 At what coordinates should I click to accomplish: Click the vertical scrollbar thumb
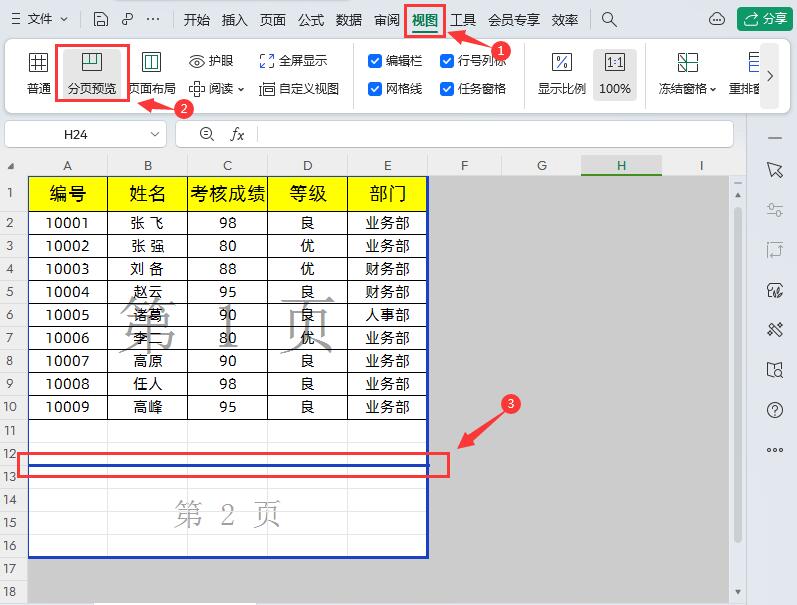(738, 374)
